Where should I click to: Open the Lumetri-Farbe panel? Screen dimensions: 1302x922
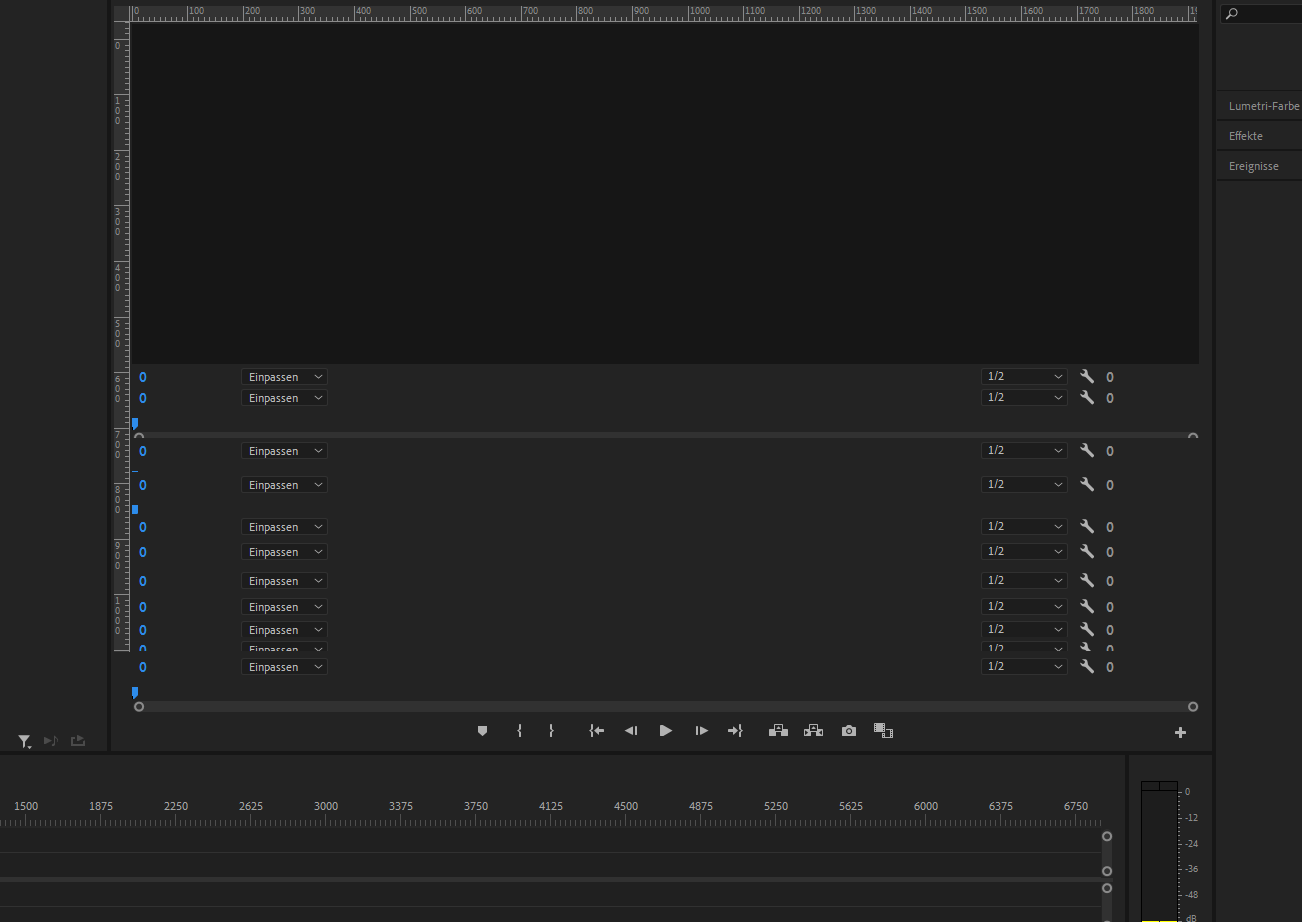point(1264,106)
